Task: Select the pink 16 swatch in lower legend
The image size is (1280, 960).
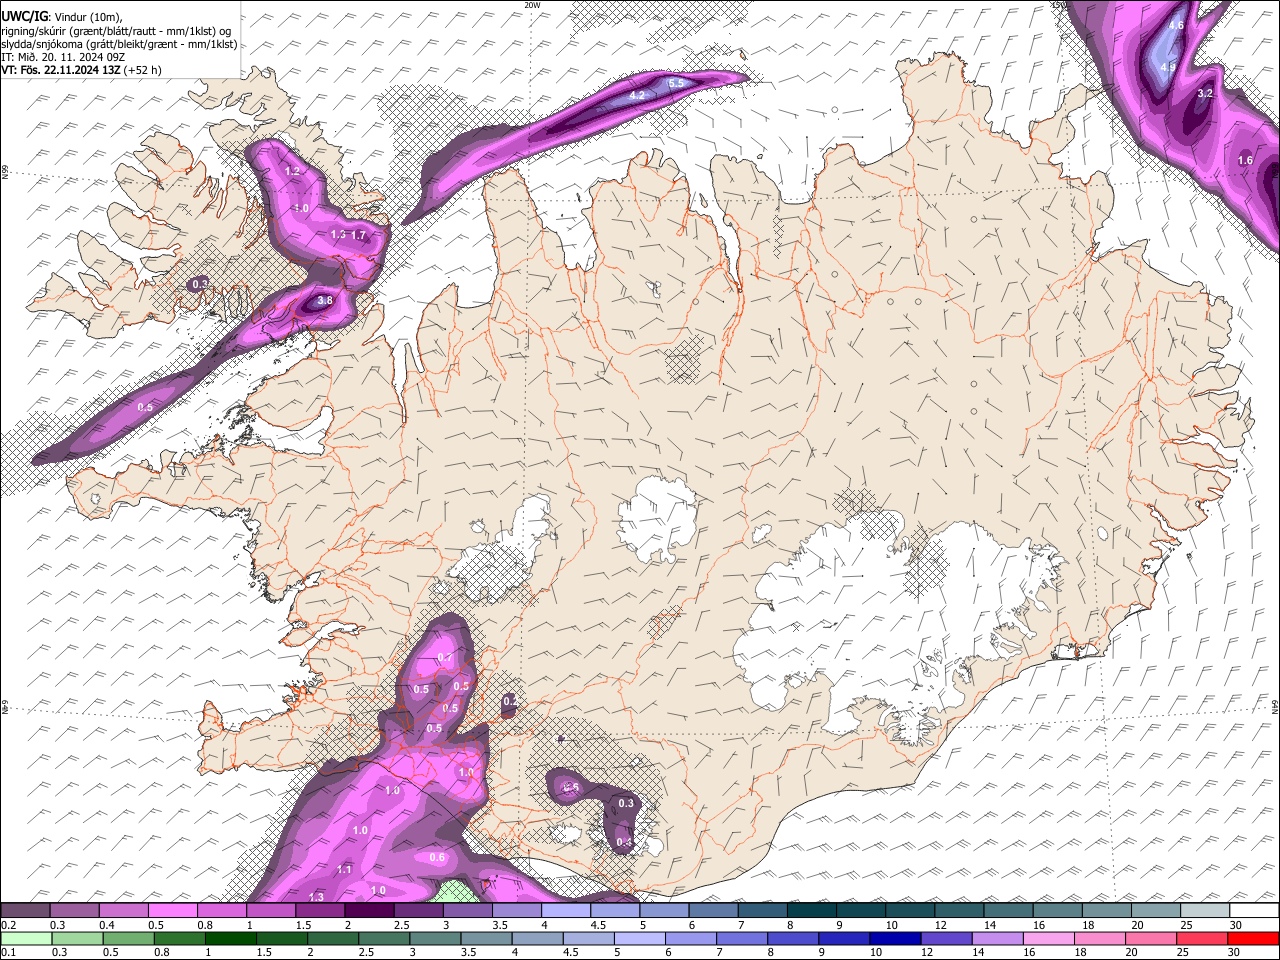Action: coord(1047,939)
